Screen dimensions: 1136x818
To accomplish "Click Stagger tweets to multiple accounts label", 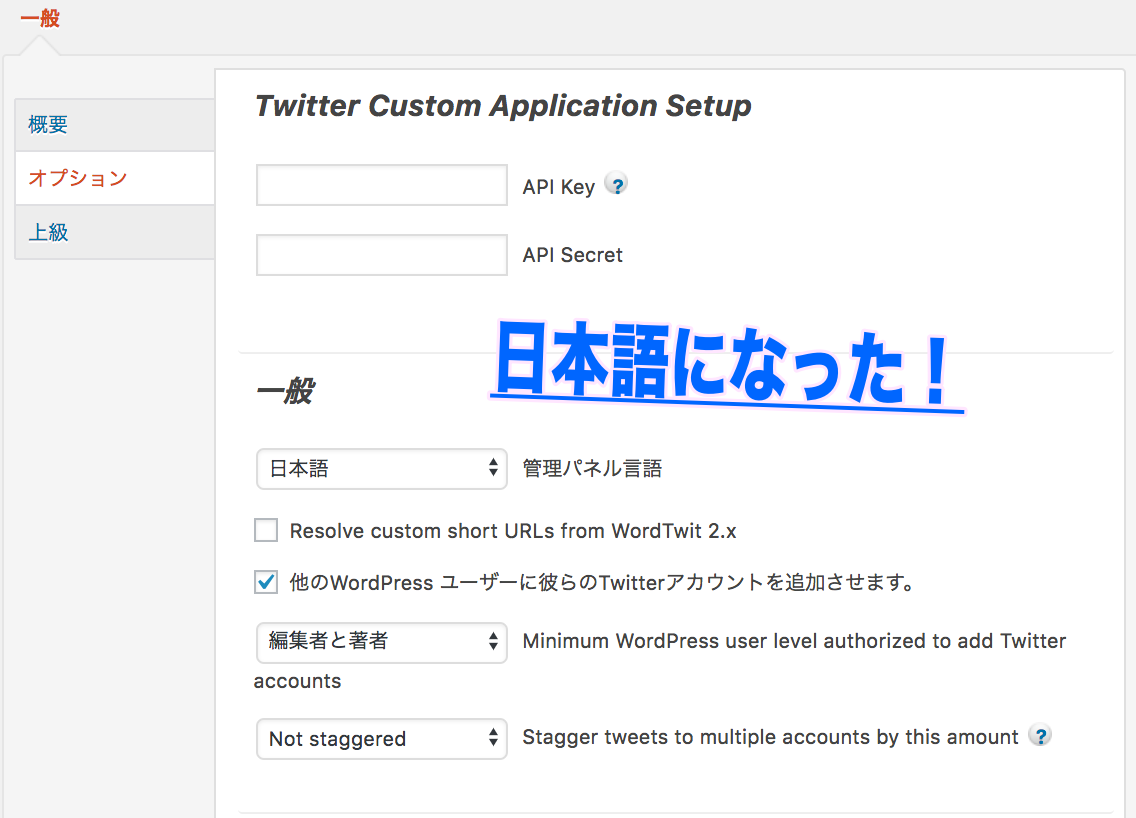I will tap(770, 737).
